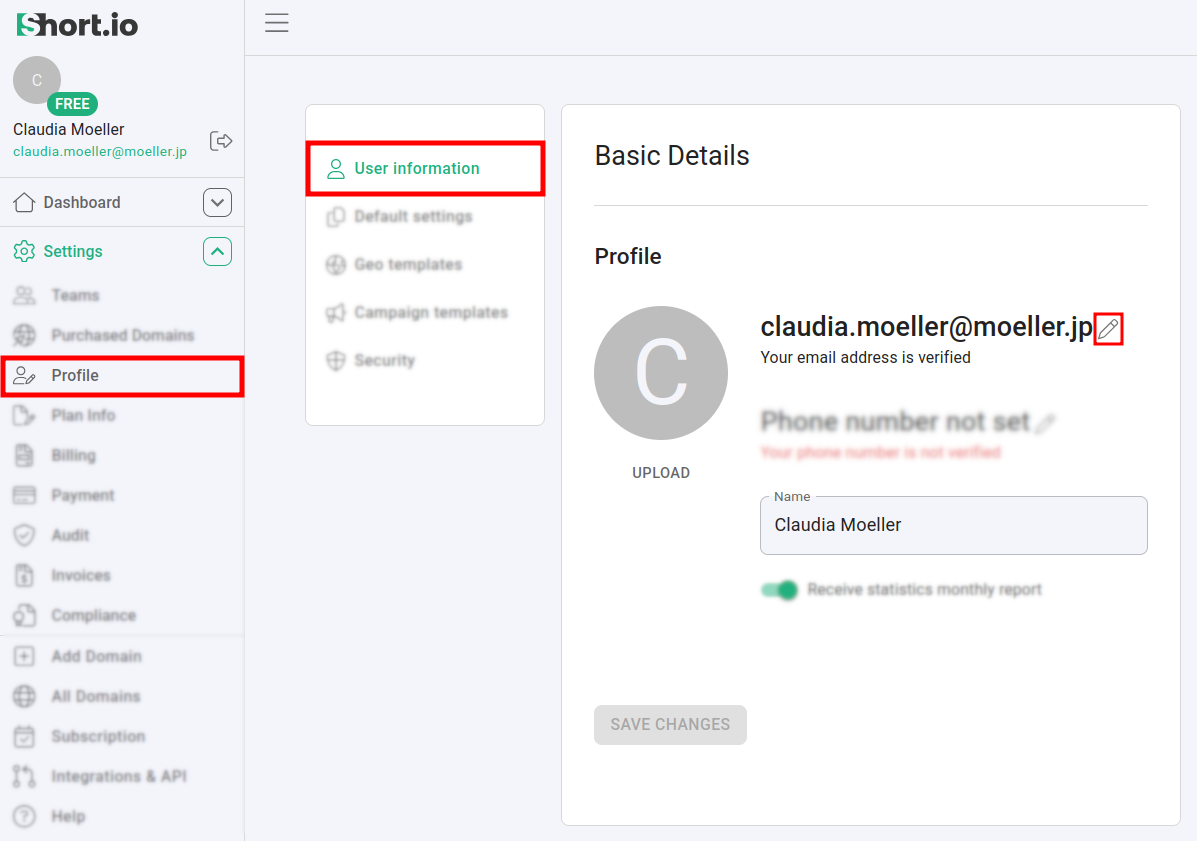This screenshot has width=1197, height=841.
Task: Open Campaign templates via its megaphone icon
Action: click(336, 313)
